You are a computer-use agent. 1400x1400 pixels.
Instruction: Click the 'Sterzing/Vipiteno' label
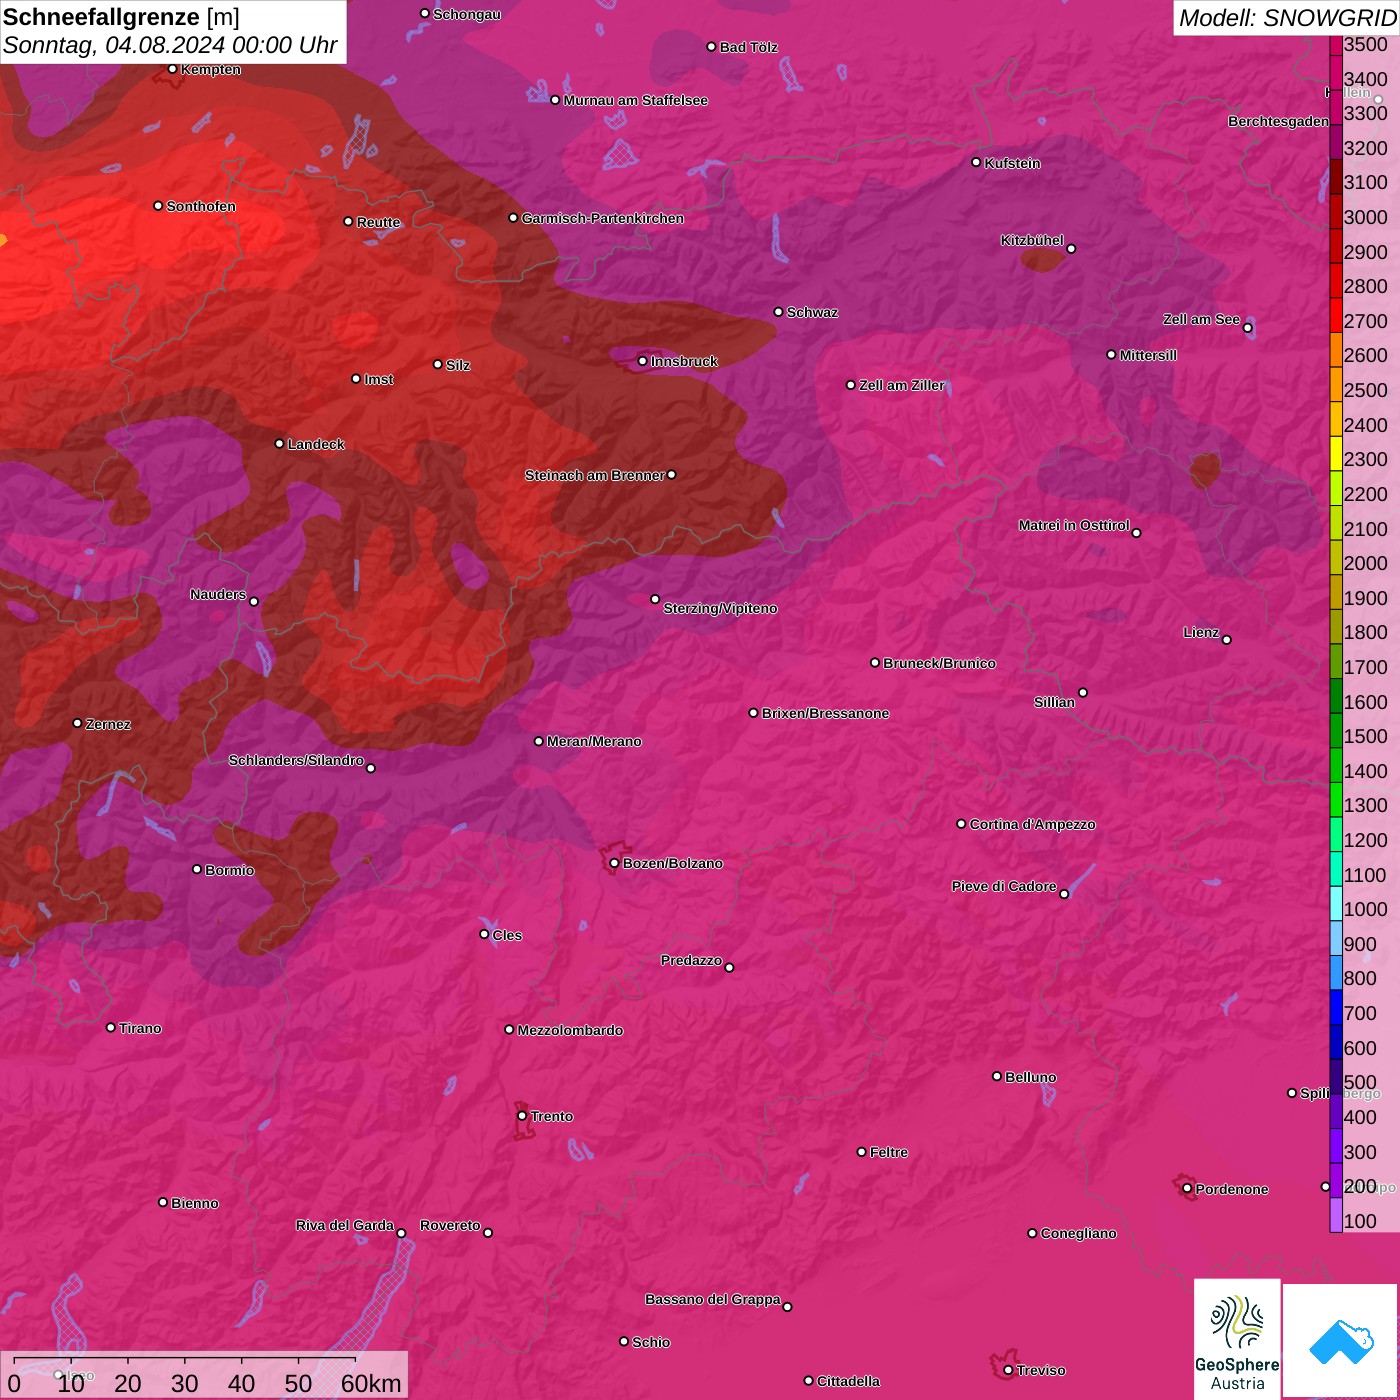click(x=720, y=608)
